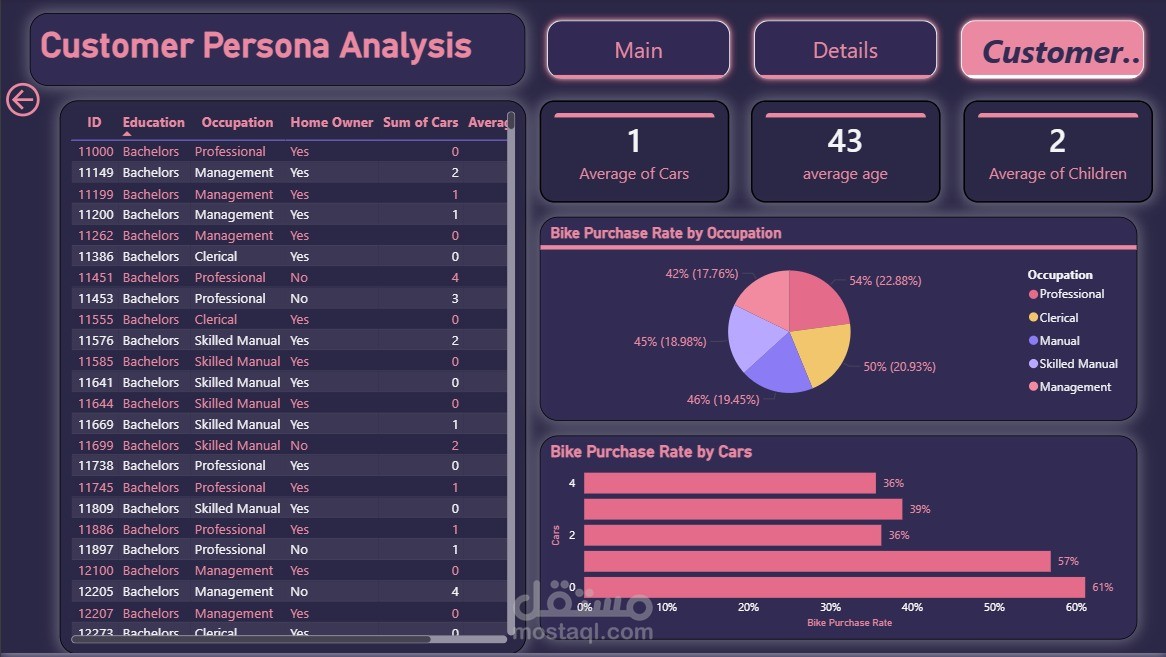Sort table by Home Owner column header
1166x657 pixels.
pos(332,122)
